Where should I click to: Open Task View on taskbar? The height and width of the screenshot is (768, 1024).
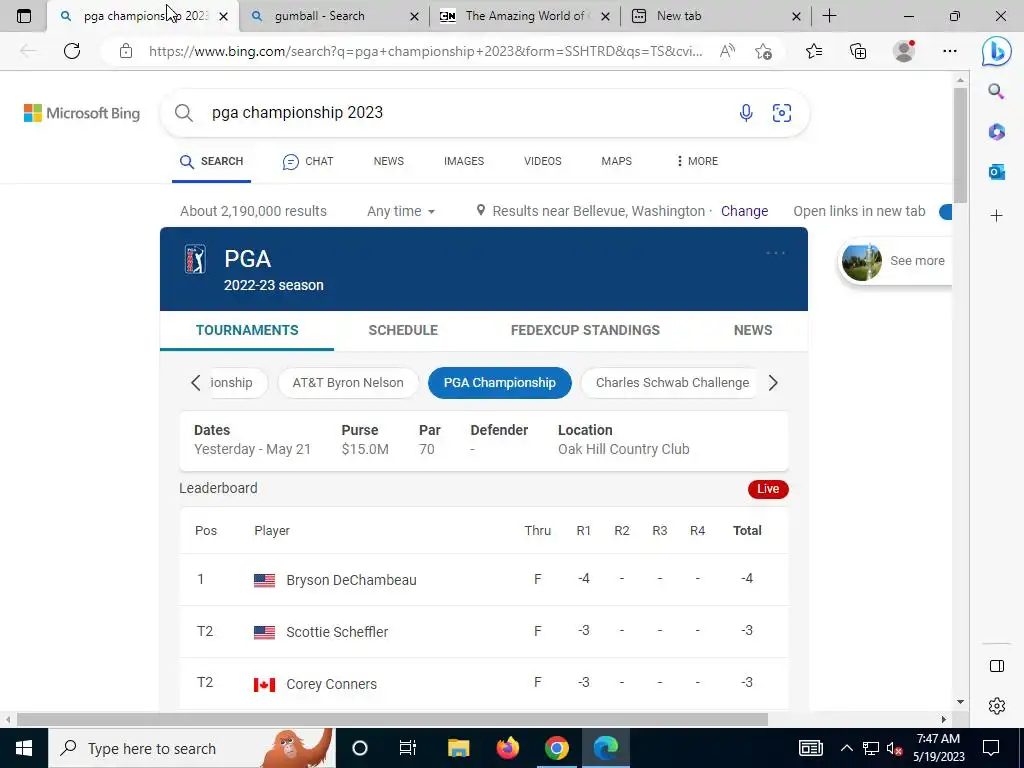(408, 748)
